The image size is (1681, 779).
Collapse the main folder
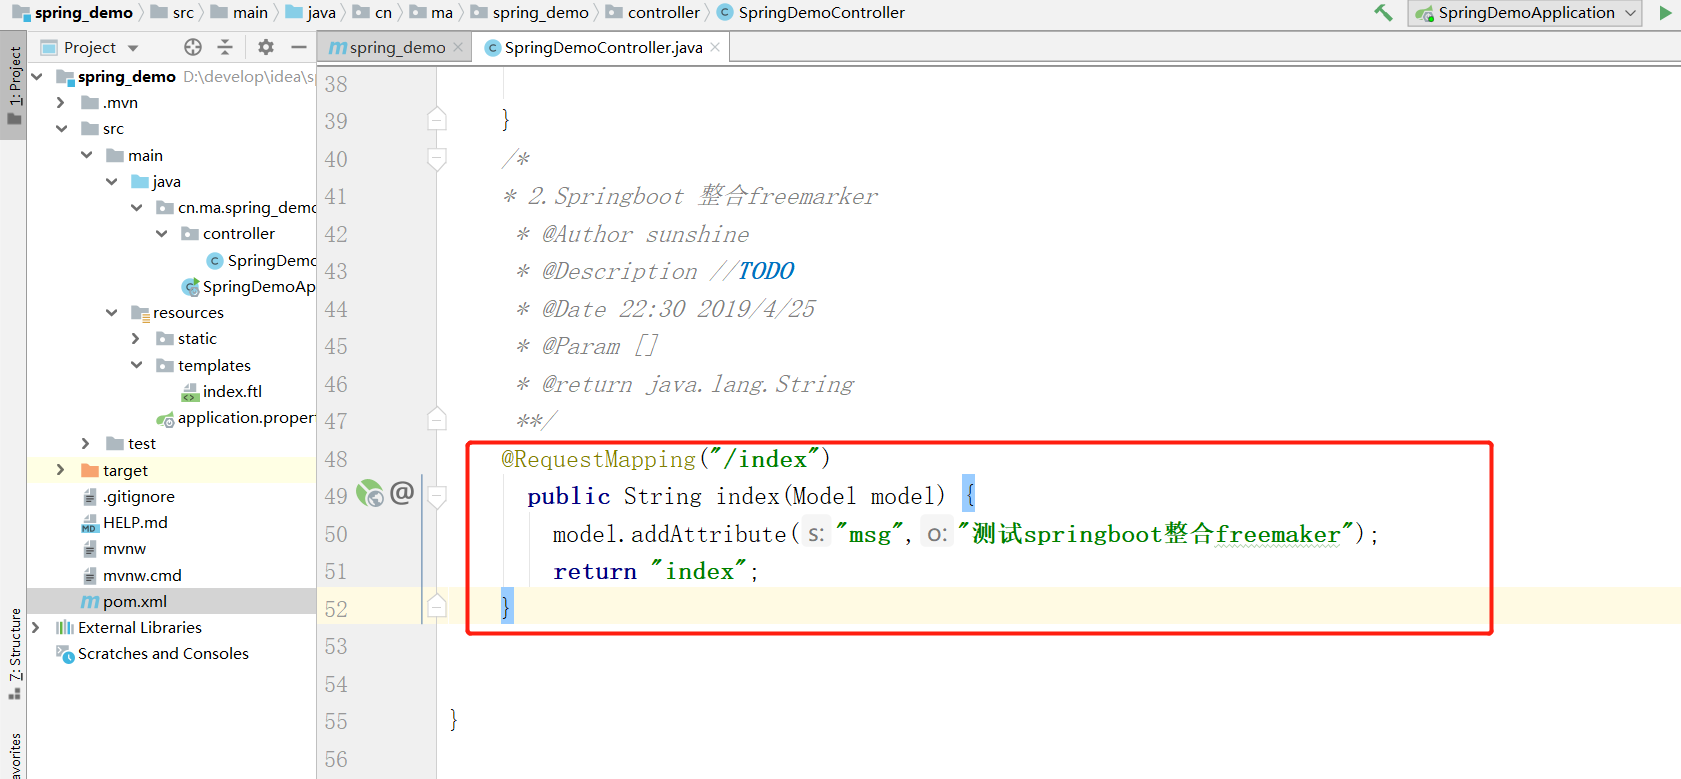86,155
